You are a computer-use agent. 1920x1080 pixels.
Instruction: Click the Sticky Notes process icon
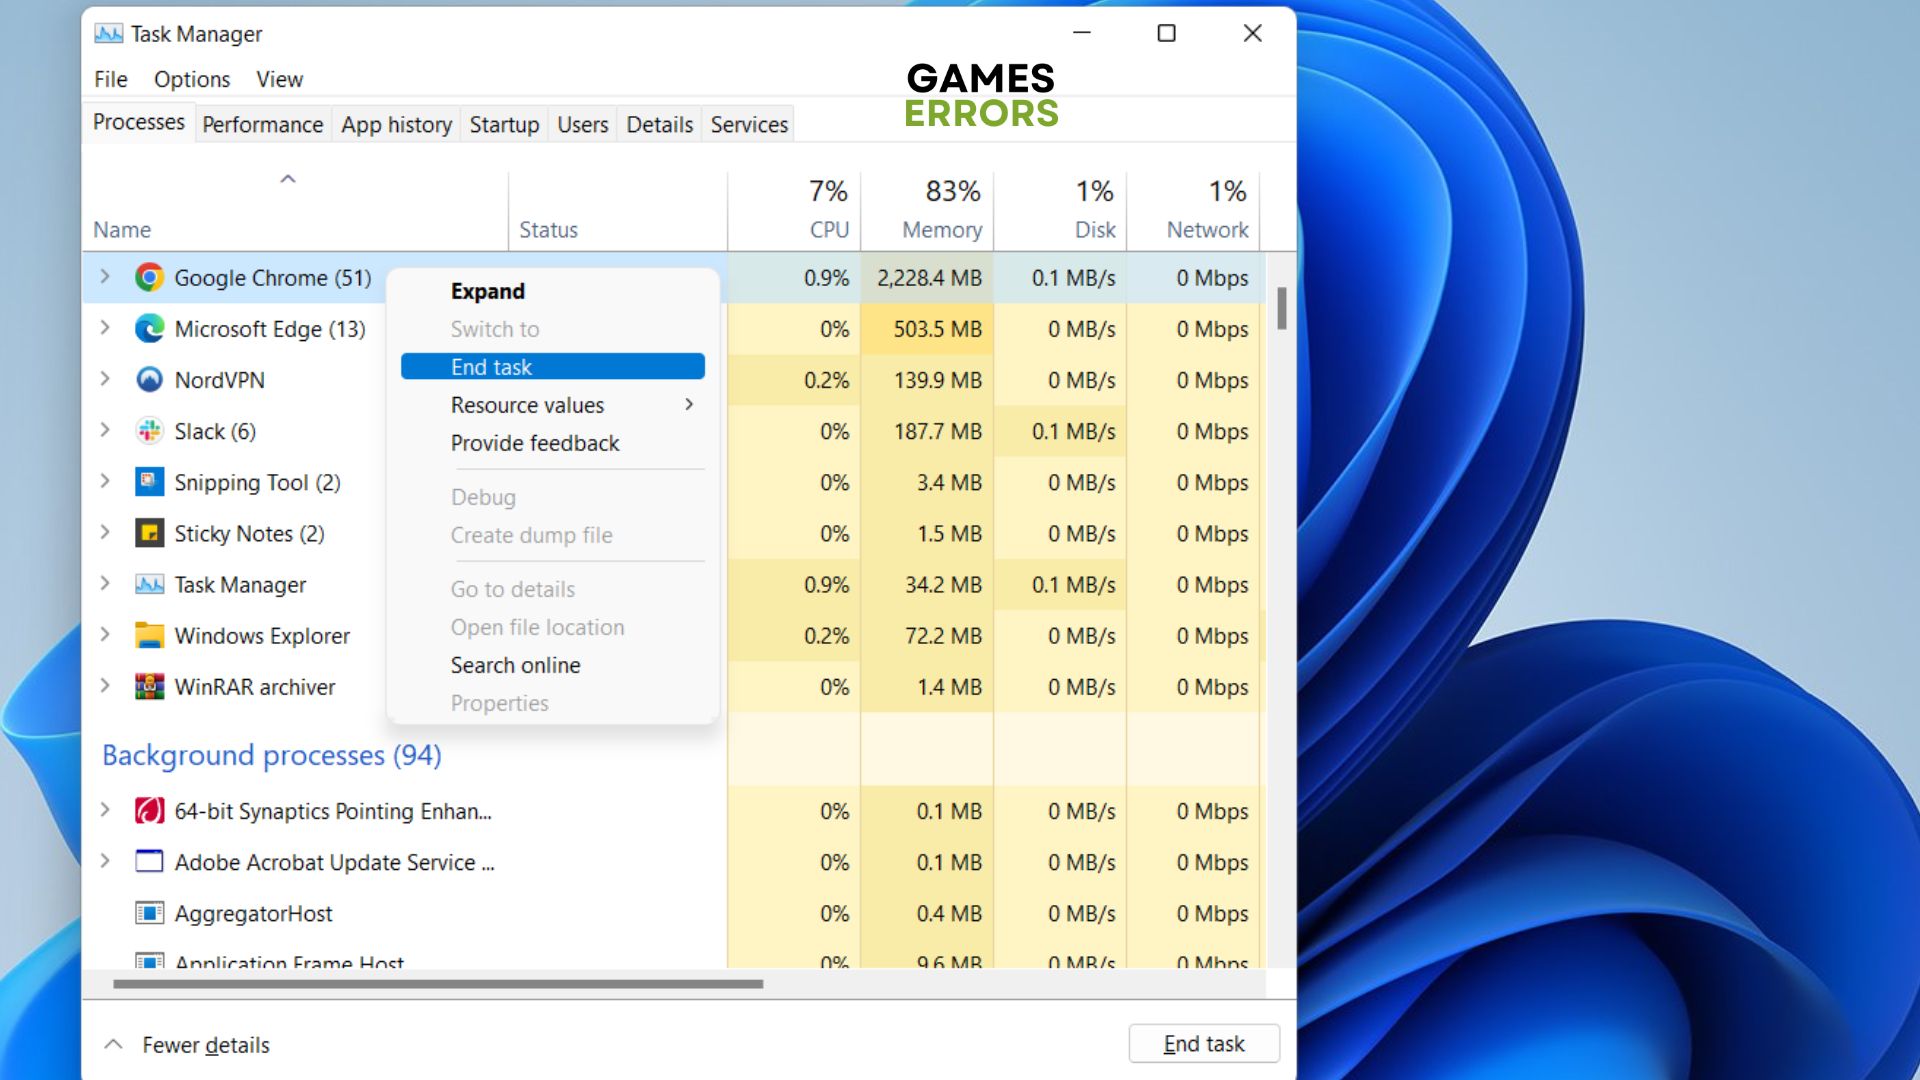pyautogui.click(x=149, y=533)
